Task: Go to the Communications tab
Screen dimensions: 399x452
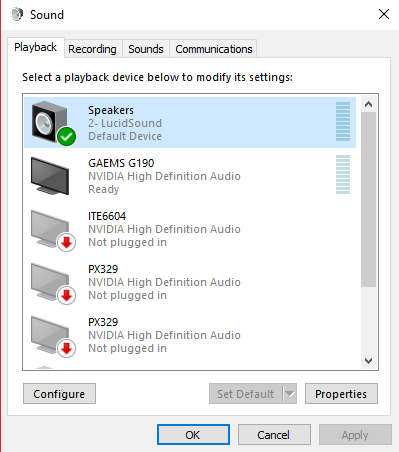Action: click(x=214, y=49)
